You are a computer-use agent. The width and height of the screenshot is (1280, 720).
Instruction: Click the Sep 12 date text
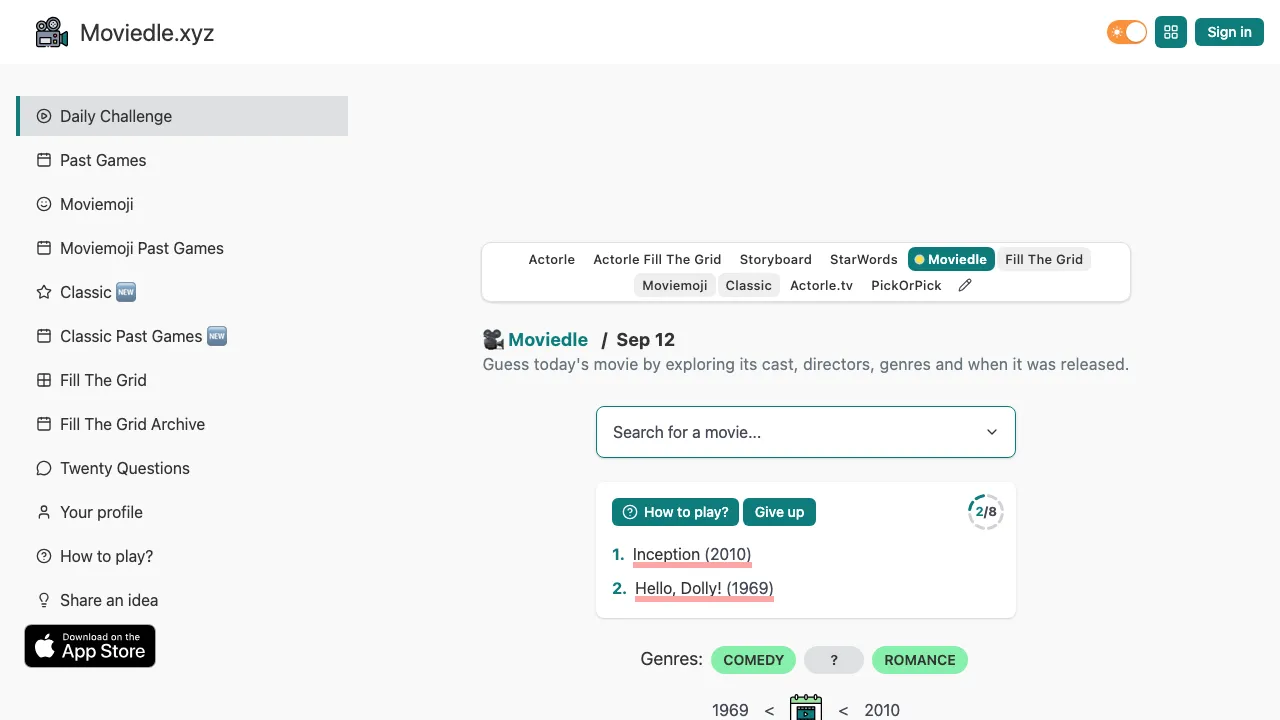pos(646,340)
